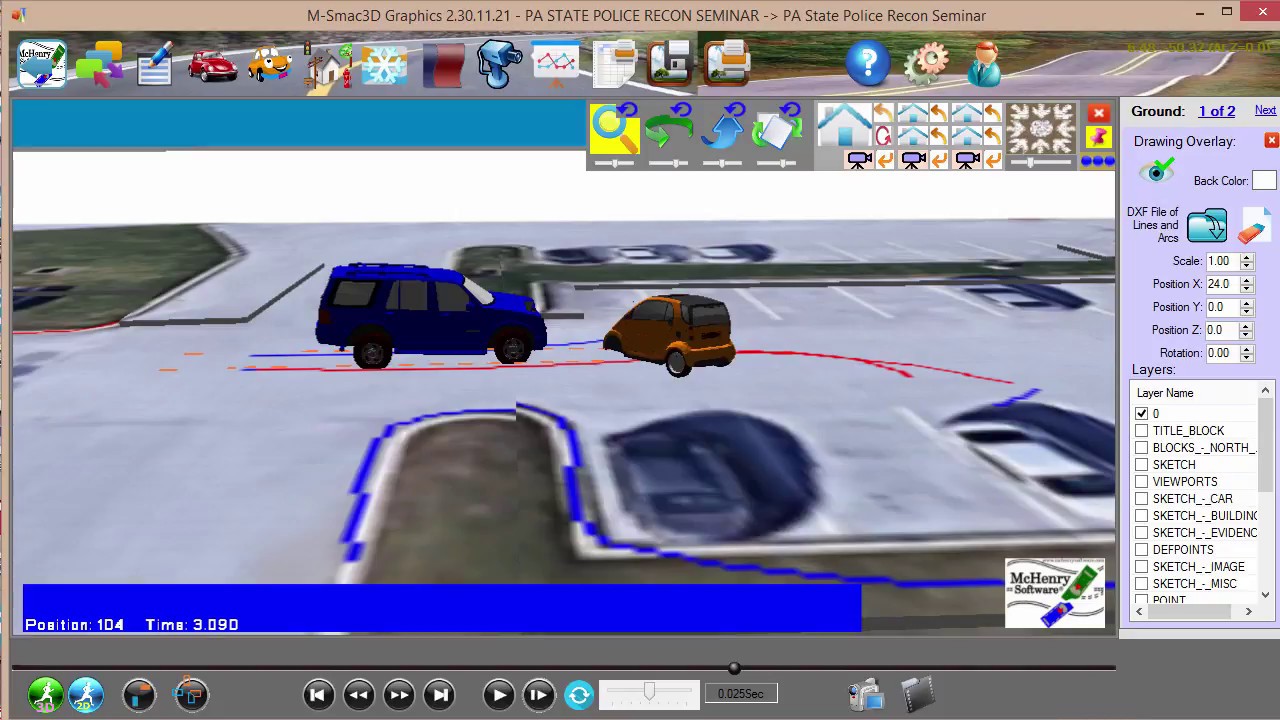This screenshot has height=720, width=1280.
Task: Open the environment/building setup icon
Action: (x=327, y=64)
